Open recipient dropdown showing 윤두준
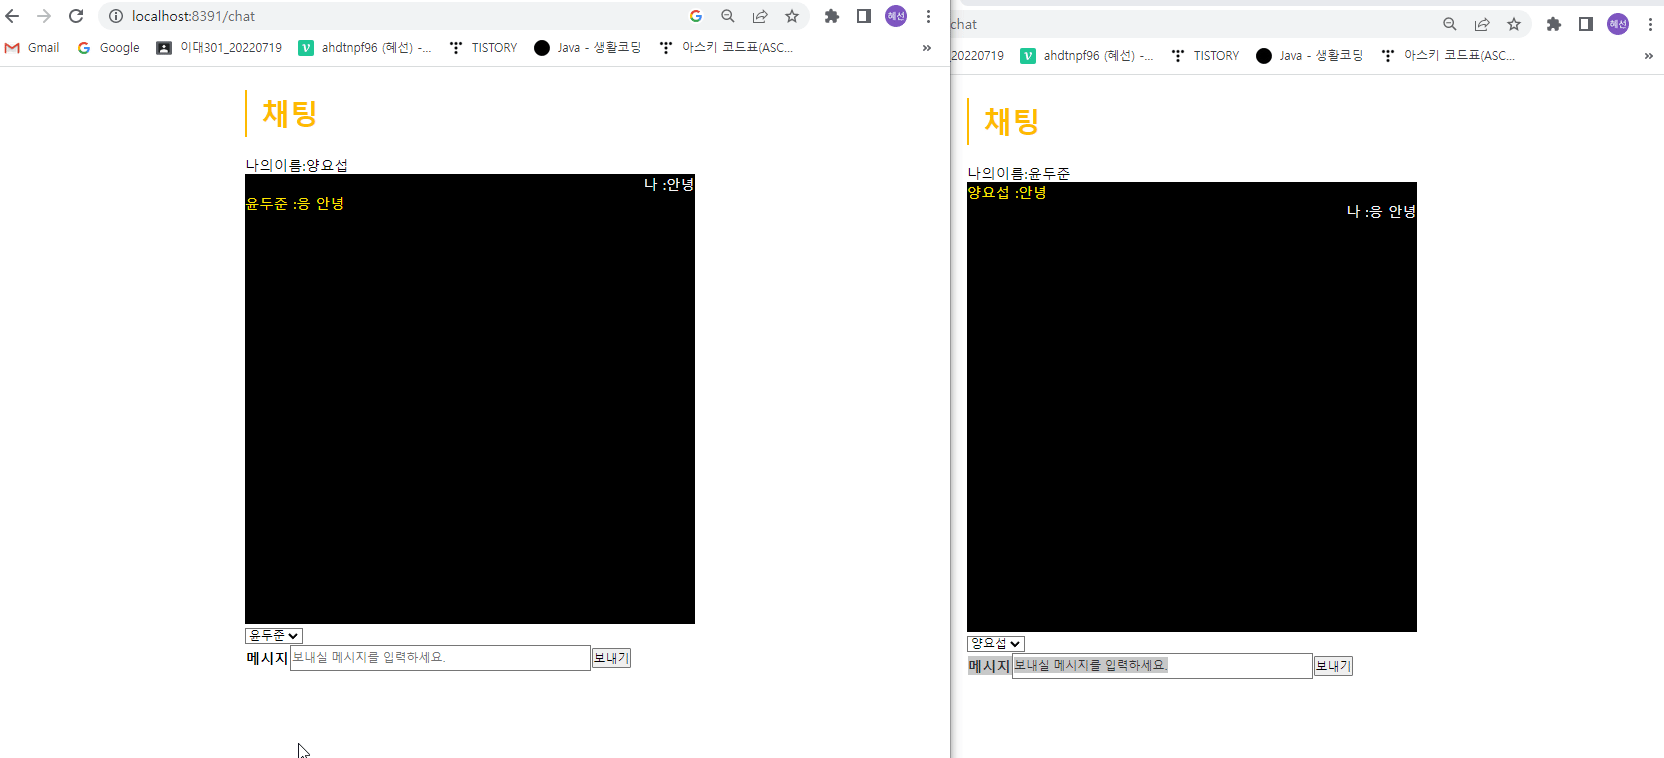The width and height of the screenshot is (1664, 758). click(x=274, y=636)
